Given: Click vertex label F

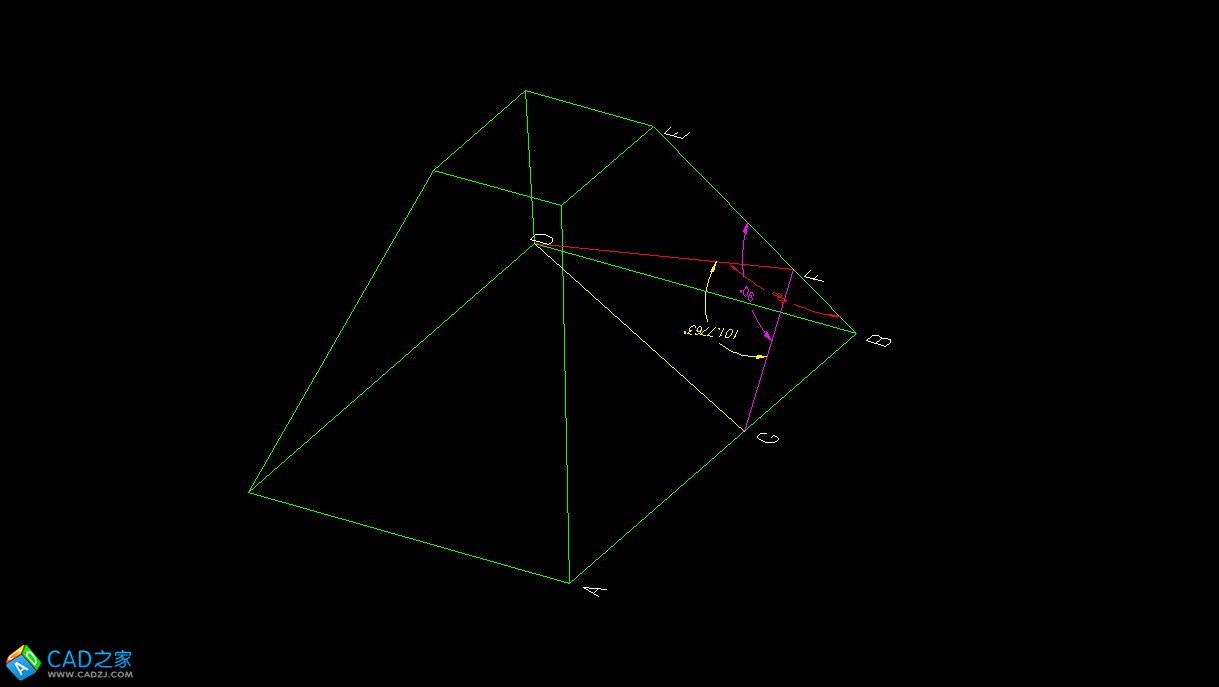Looking at the screenshot, I should [x=814, y=275].
